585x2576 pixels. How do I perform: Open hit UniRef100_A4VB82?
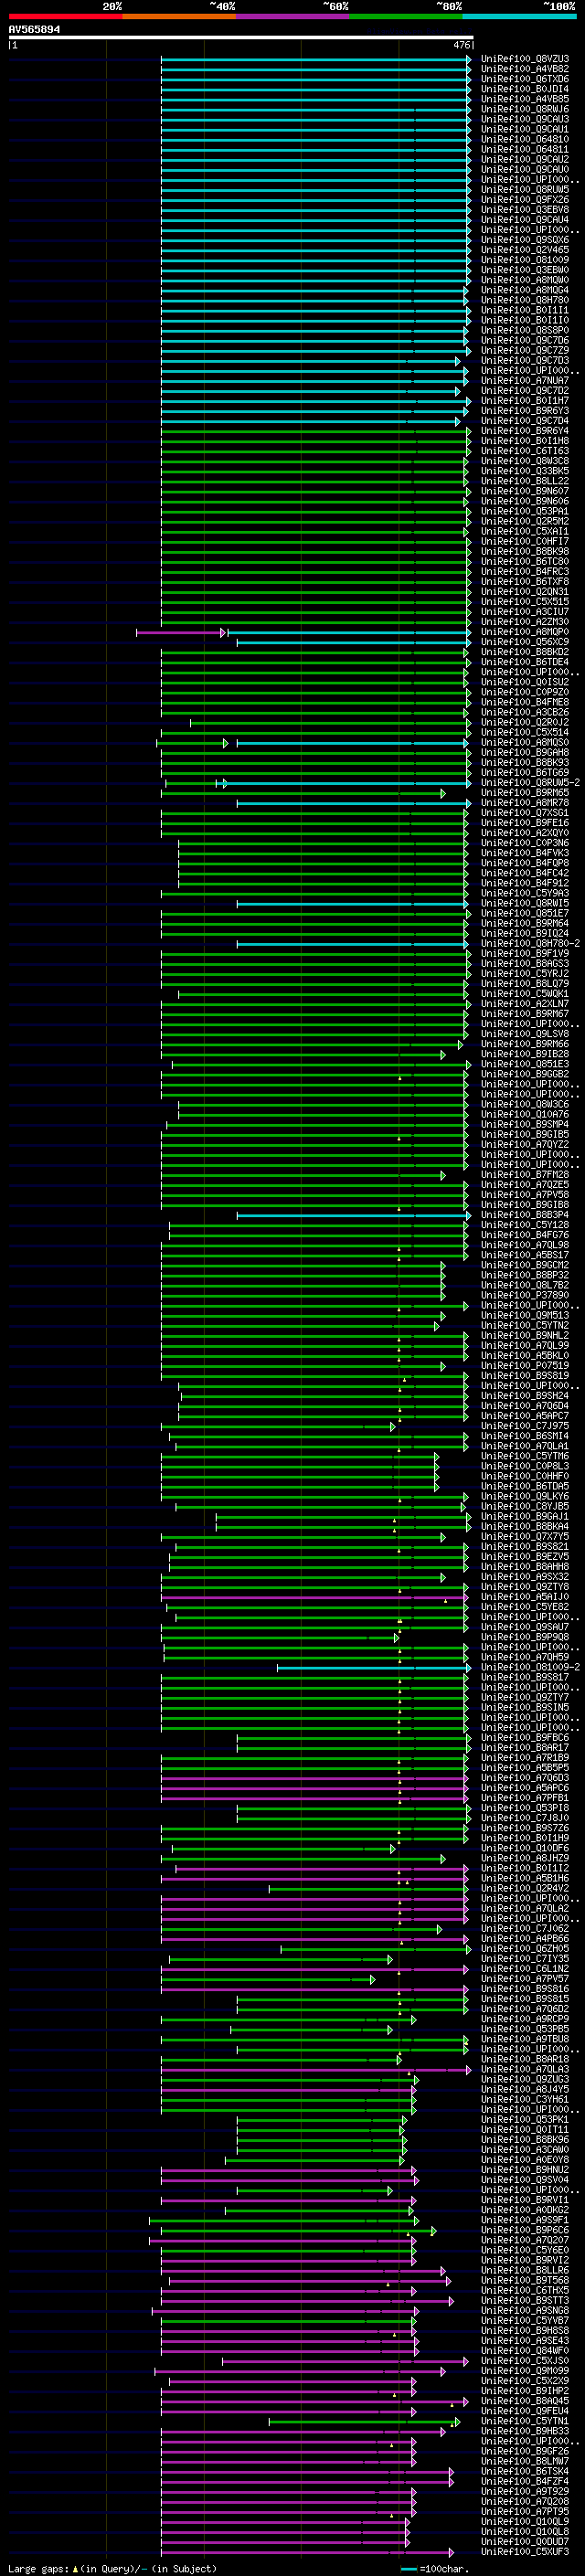525,69
